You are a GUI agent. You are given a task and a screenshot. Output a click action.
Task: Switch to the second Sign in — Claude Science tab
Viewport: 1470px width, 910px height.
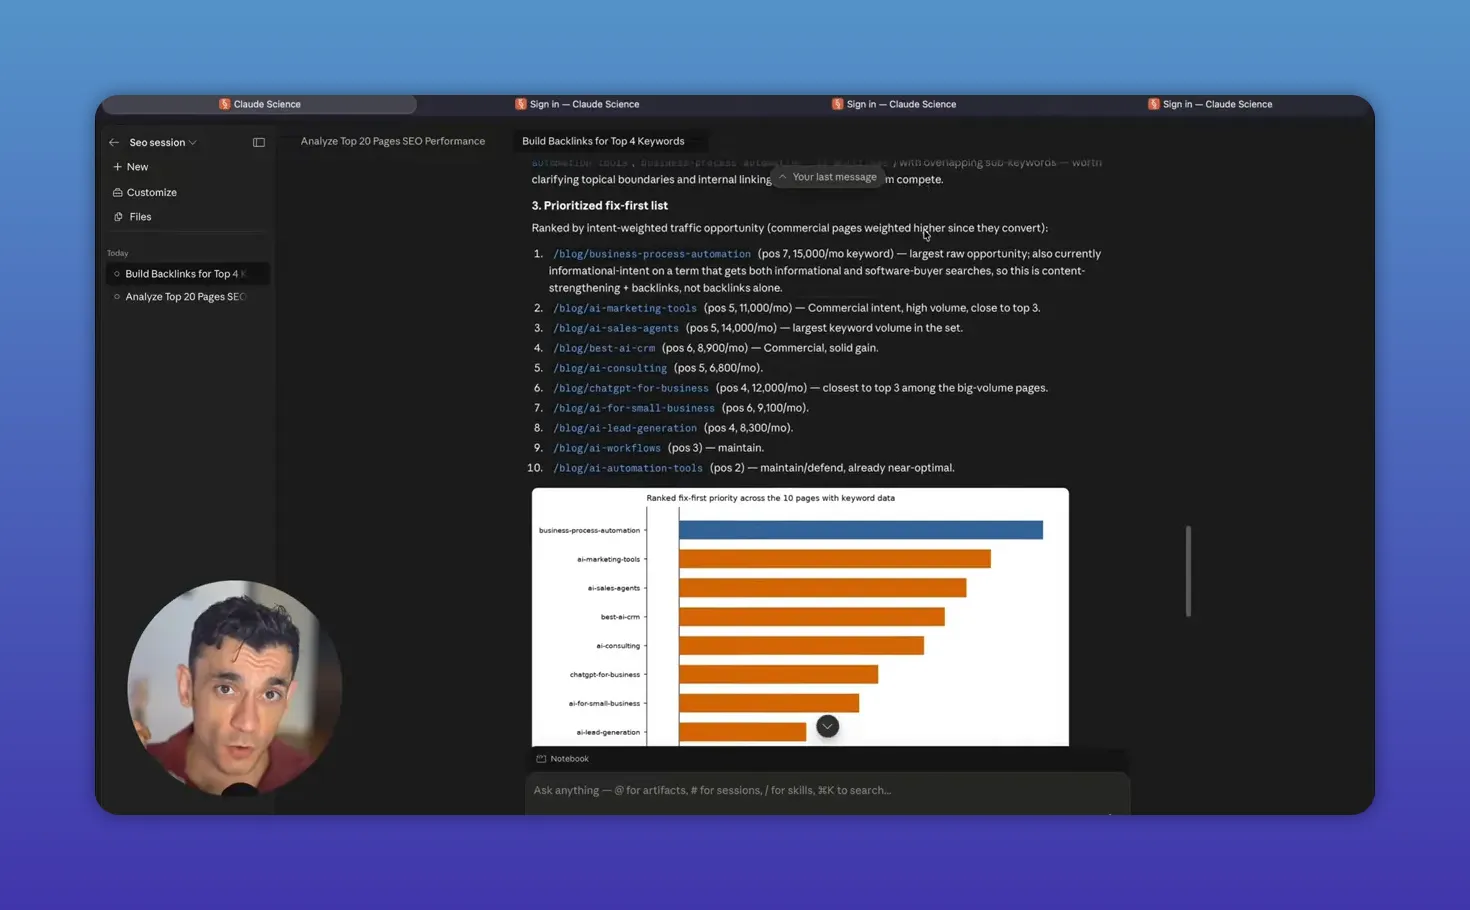coord(894,104)
